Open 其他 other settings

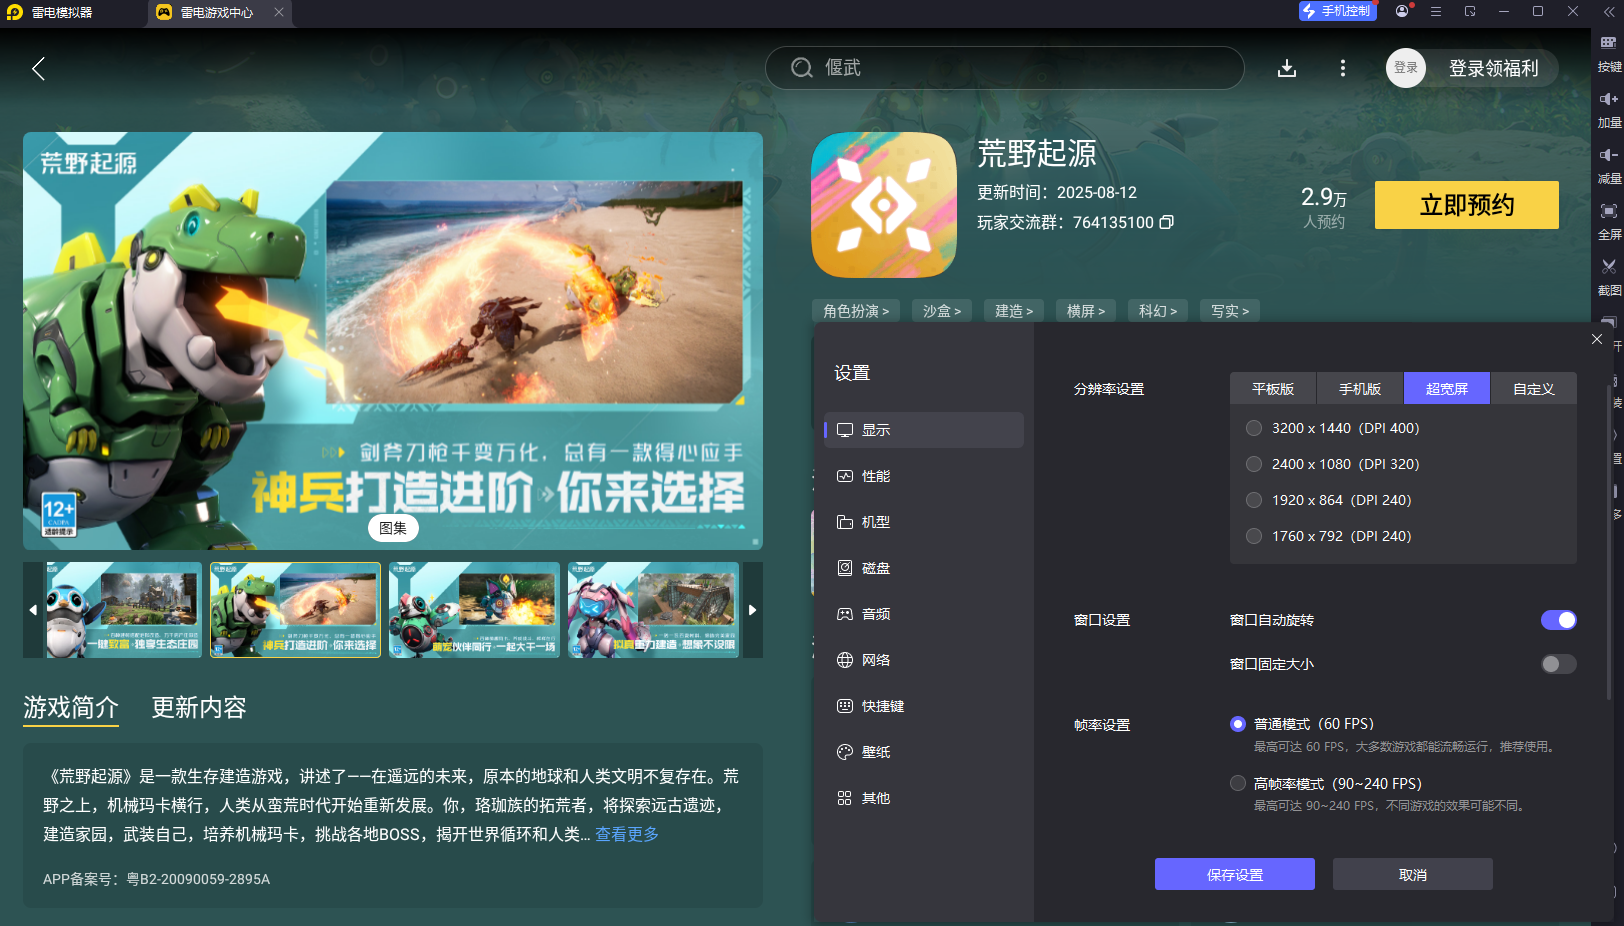(924, 798)
